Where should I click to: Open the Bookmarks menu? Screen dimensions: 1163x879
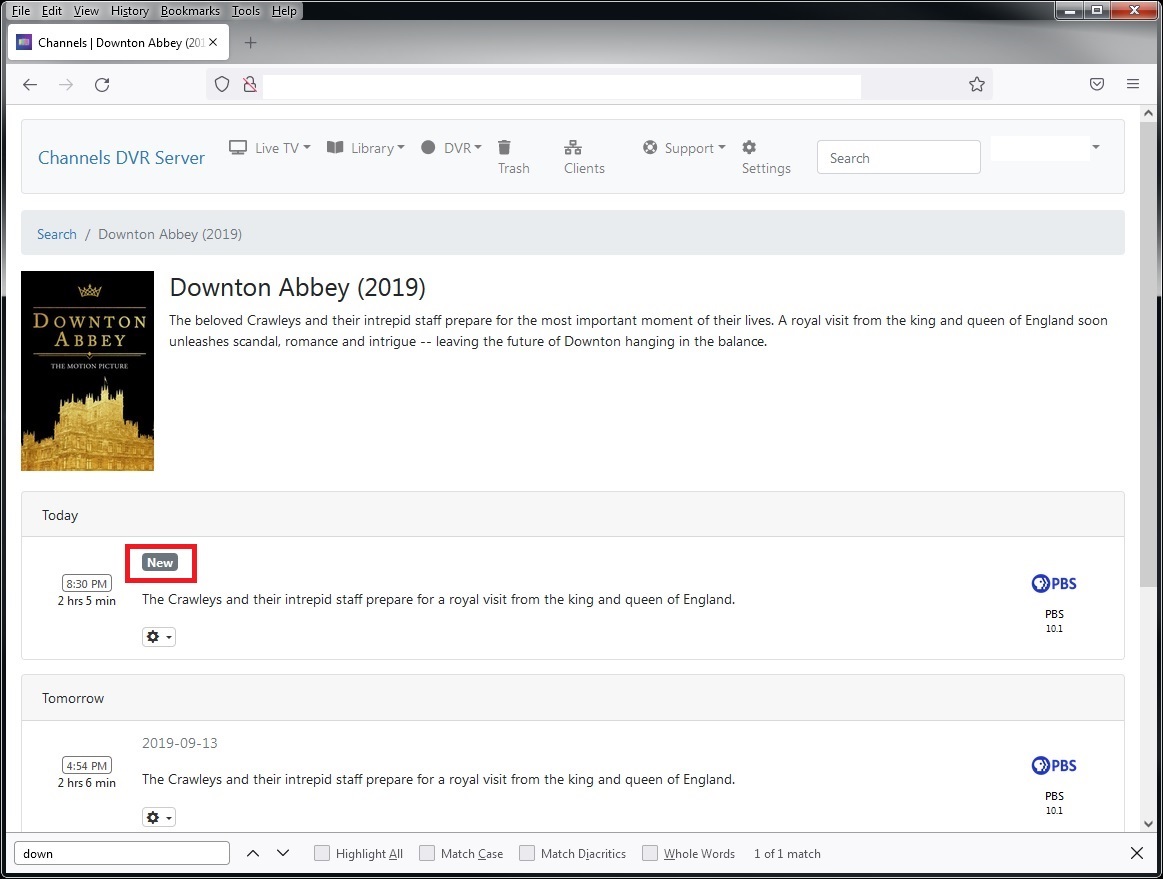(190, 11)
